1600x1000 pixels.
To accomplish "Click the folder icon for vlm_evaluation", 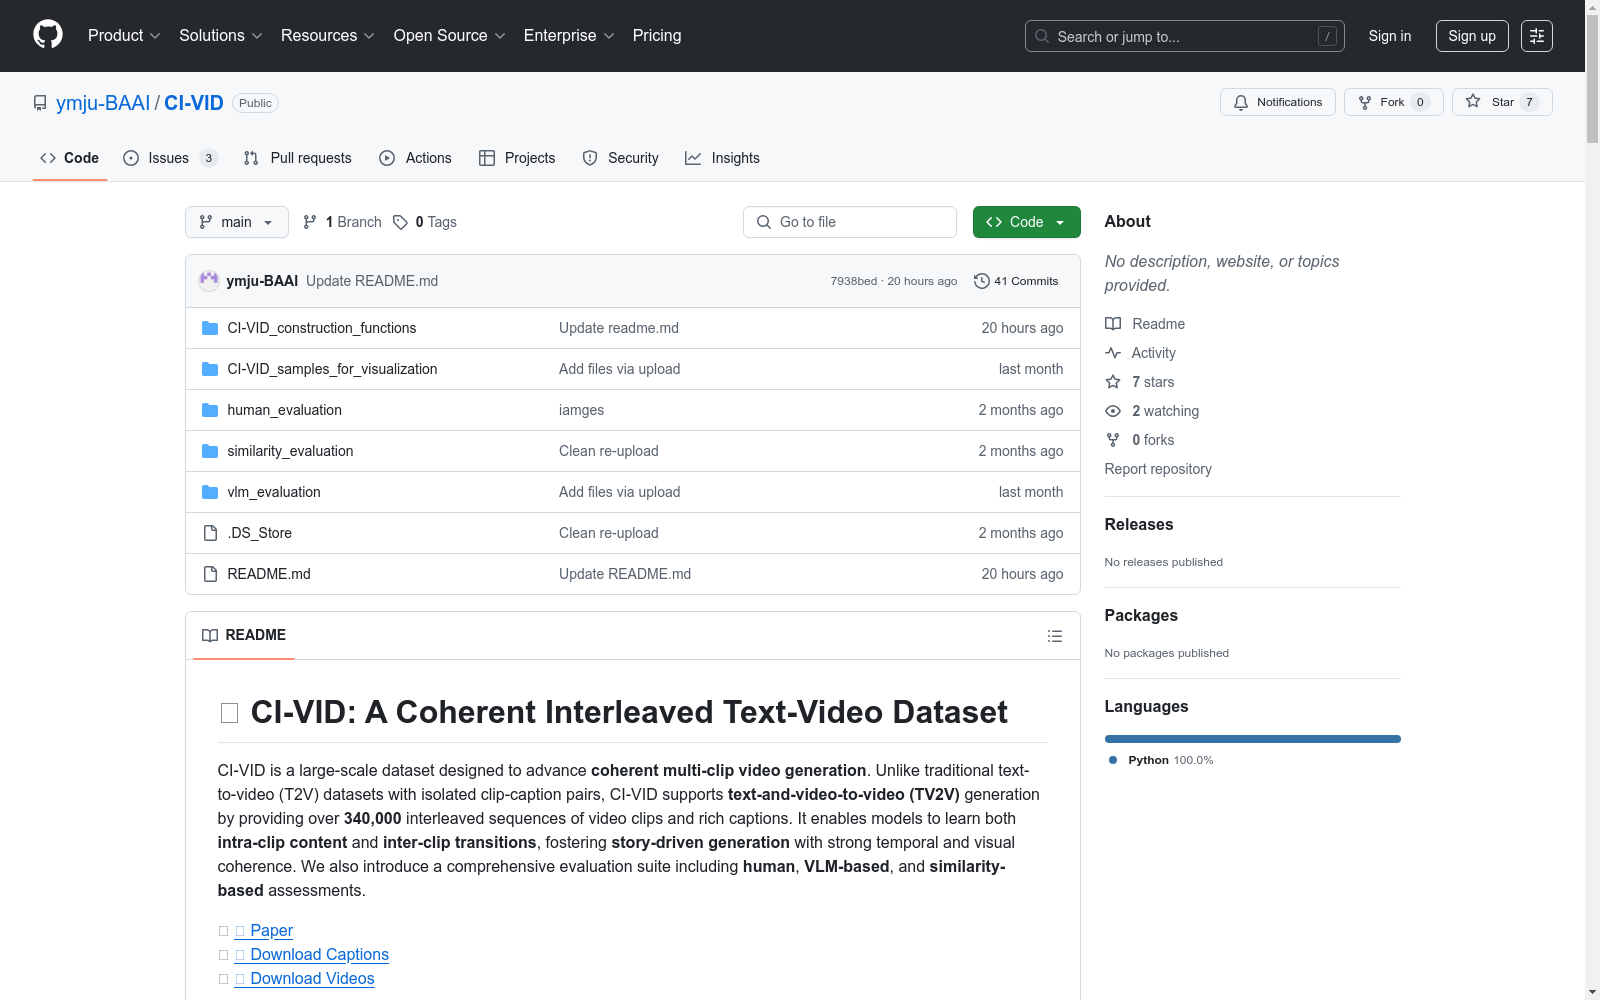I will (210, 492).
